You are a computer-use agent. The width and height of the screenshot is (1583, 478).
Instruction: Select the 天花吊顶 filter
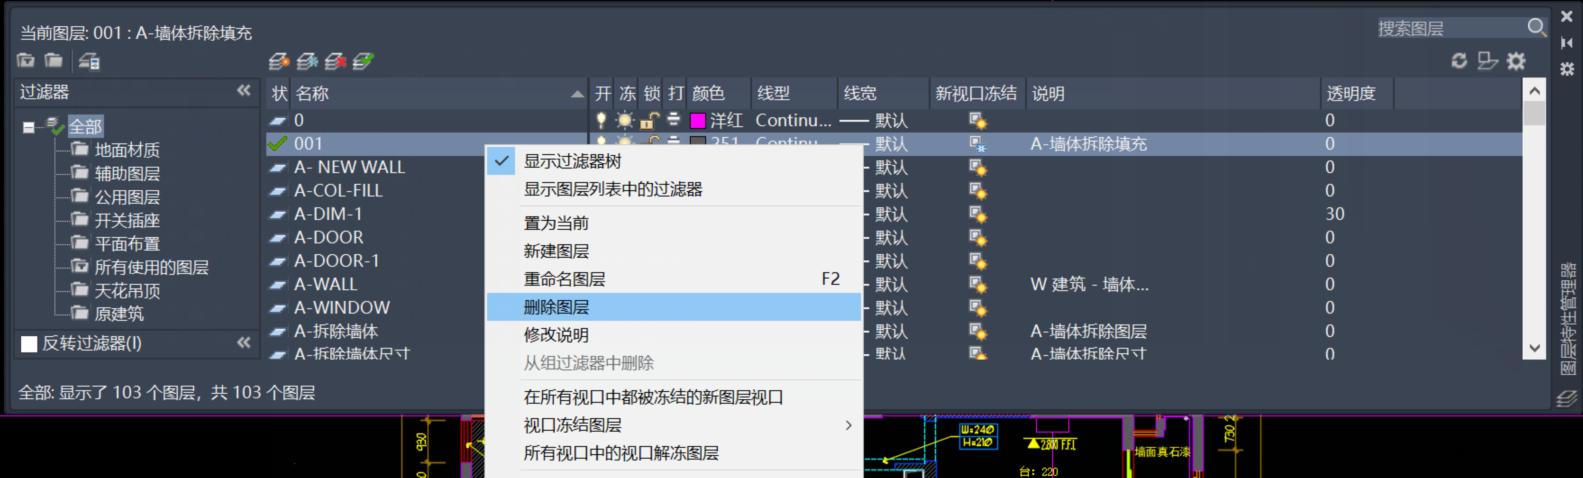pos(127,291)
